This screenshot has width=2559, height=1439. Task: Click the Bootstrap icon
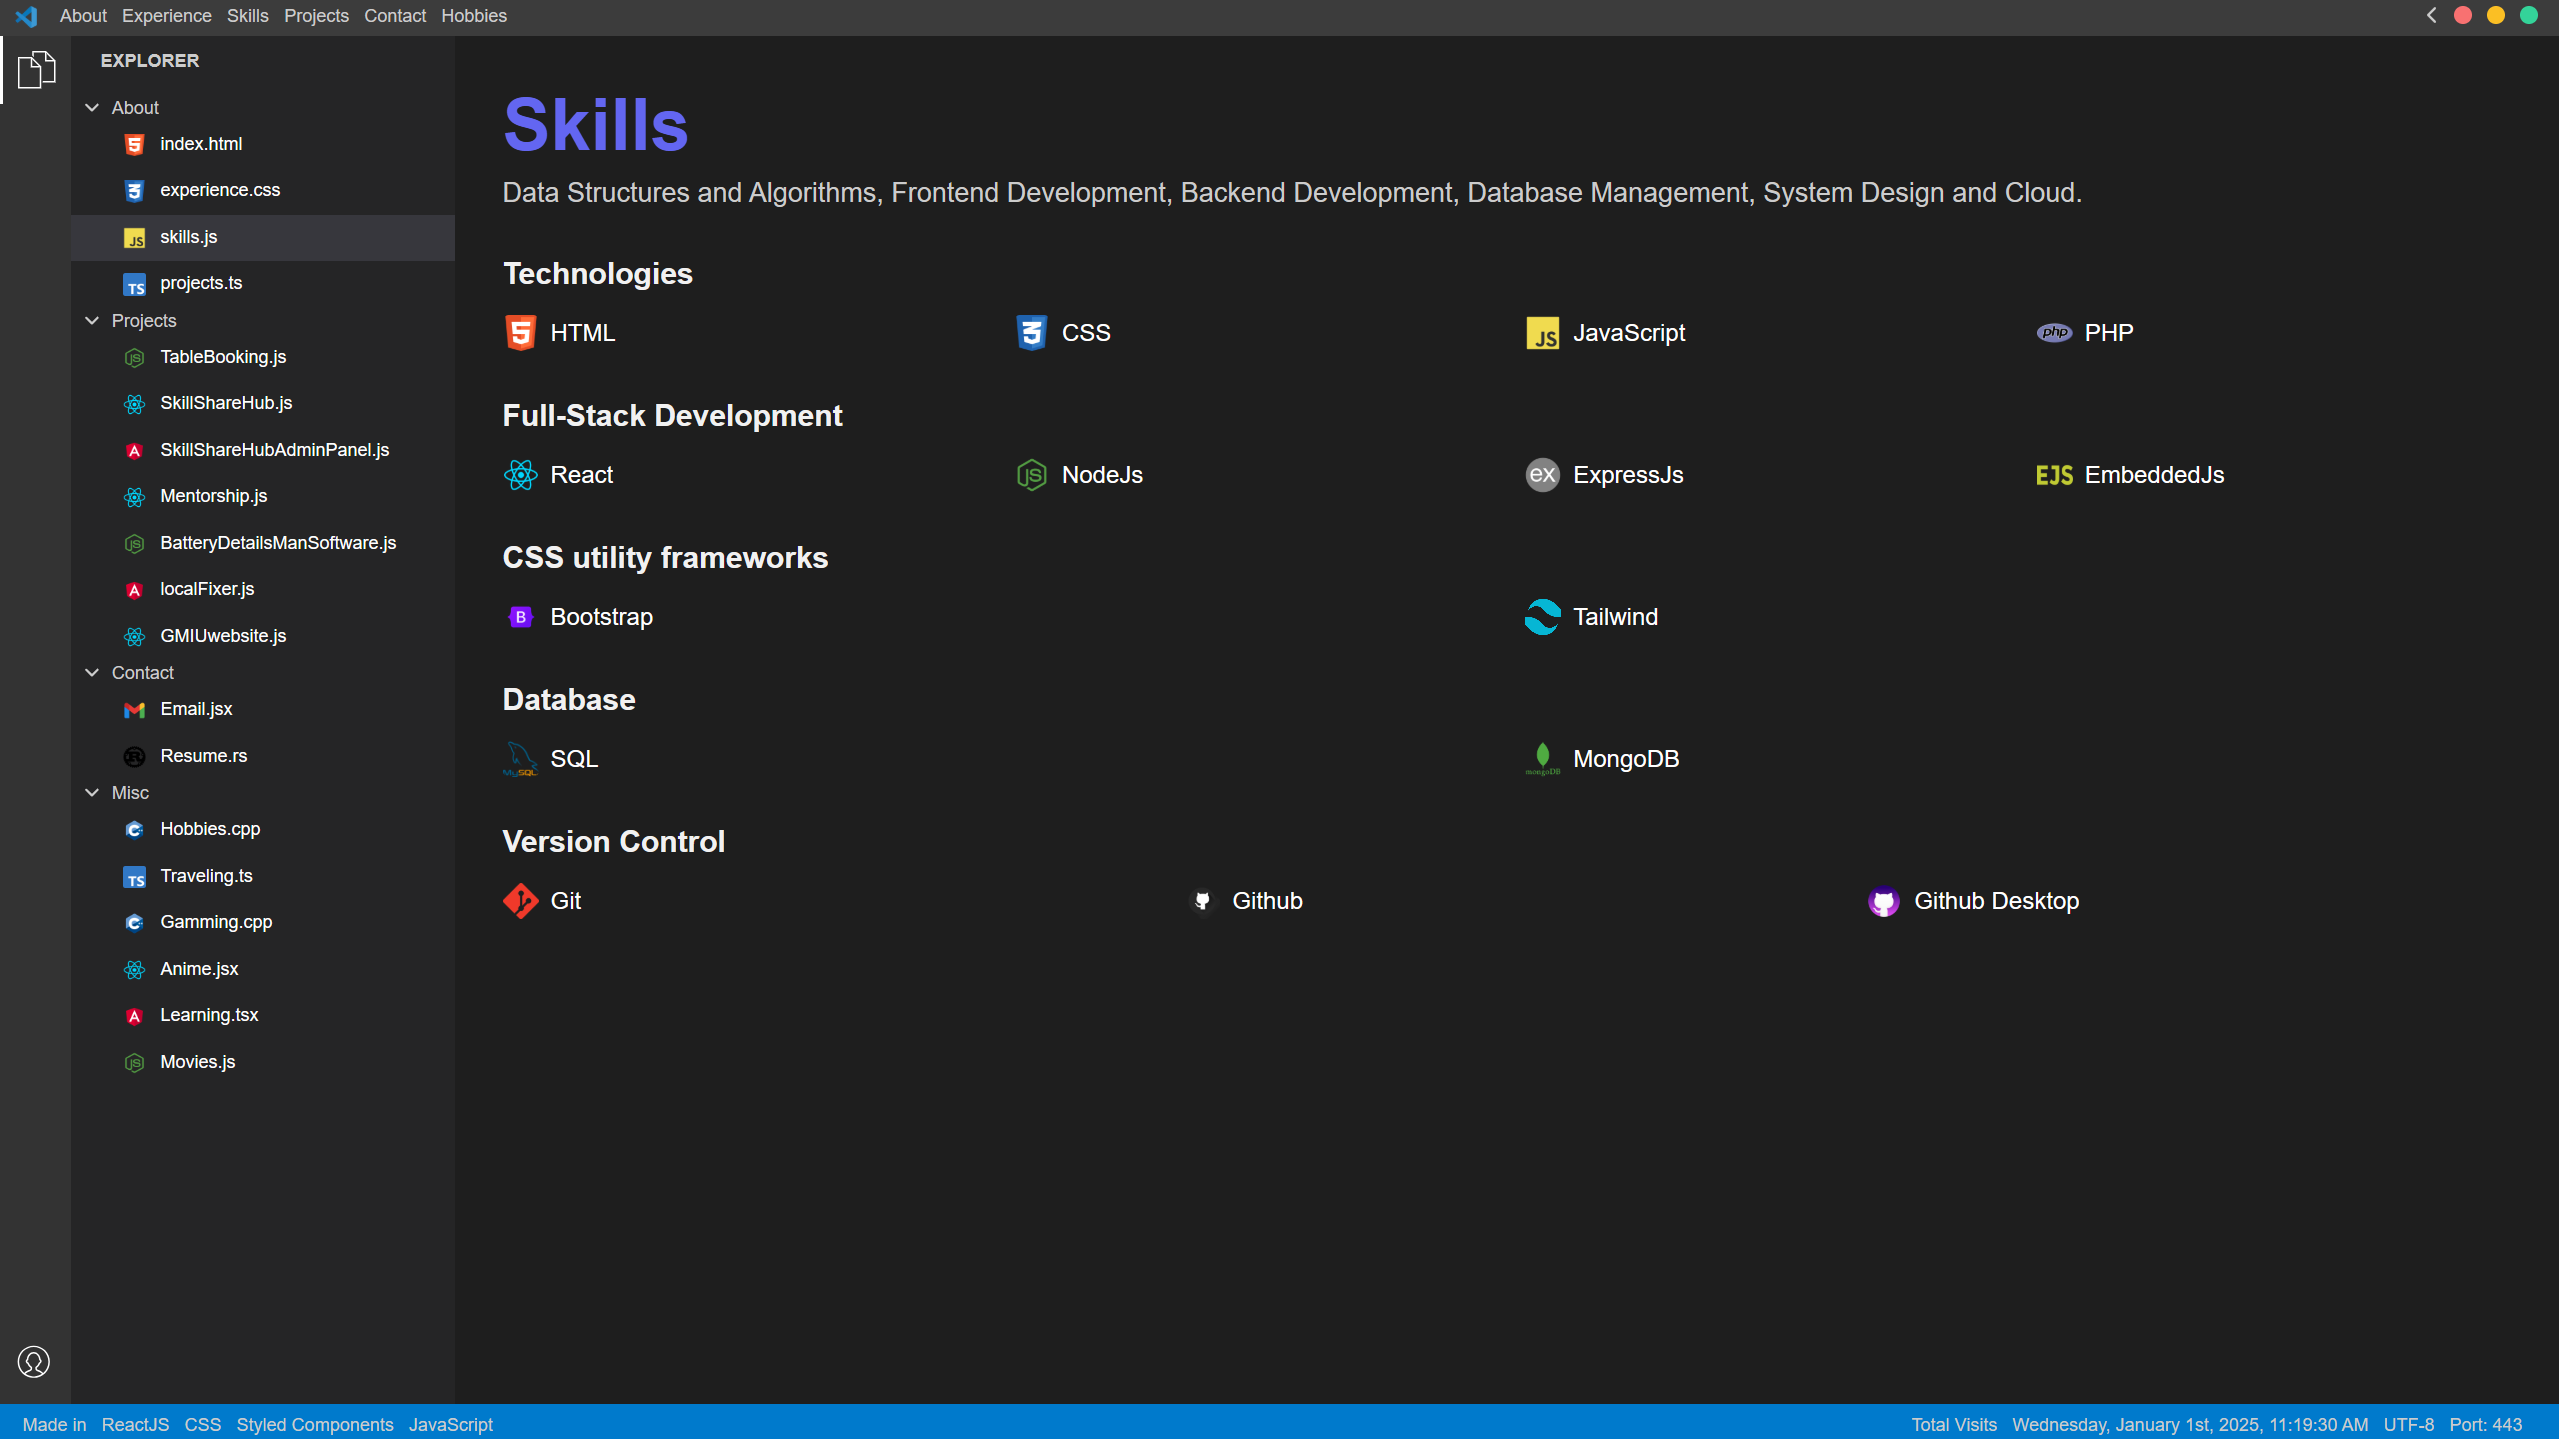tap(520, 617)
